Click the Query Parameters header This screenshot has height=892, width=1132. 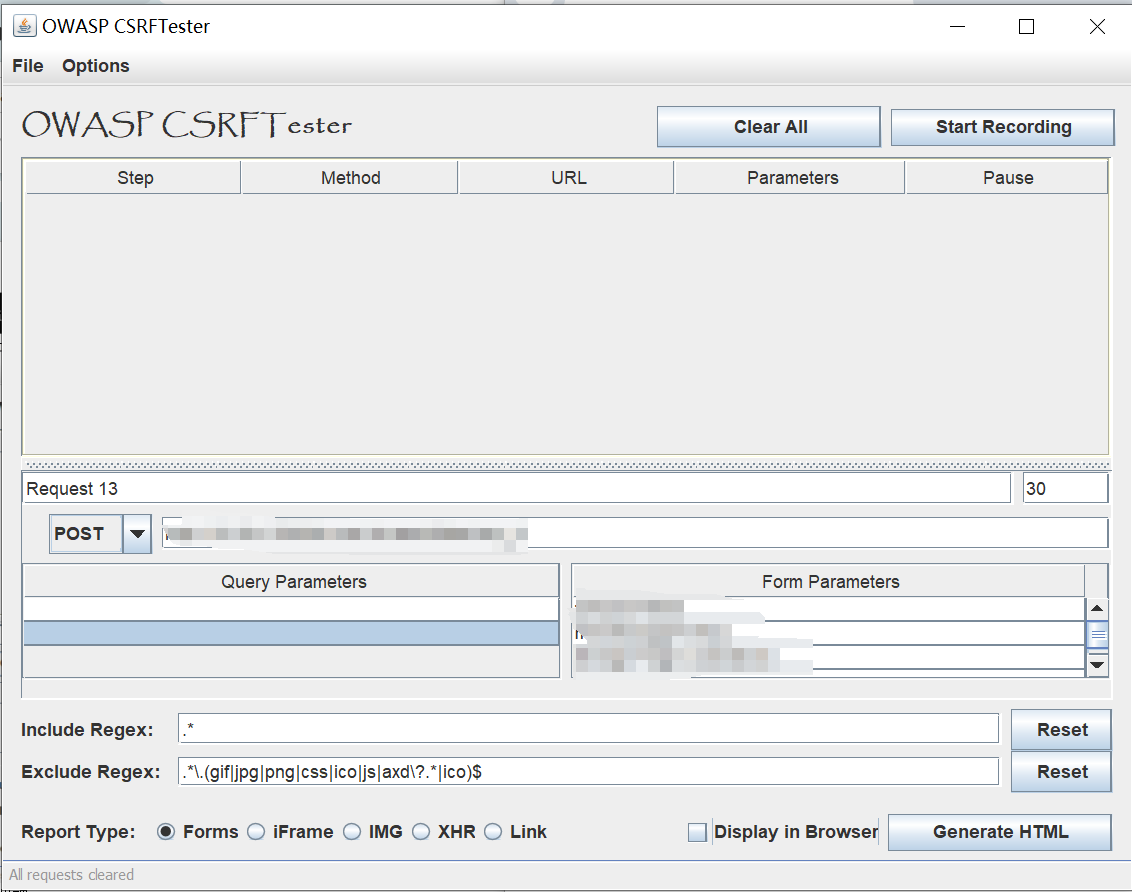[292, 581]
